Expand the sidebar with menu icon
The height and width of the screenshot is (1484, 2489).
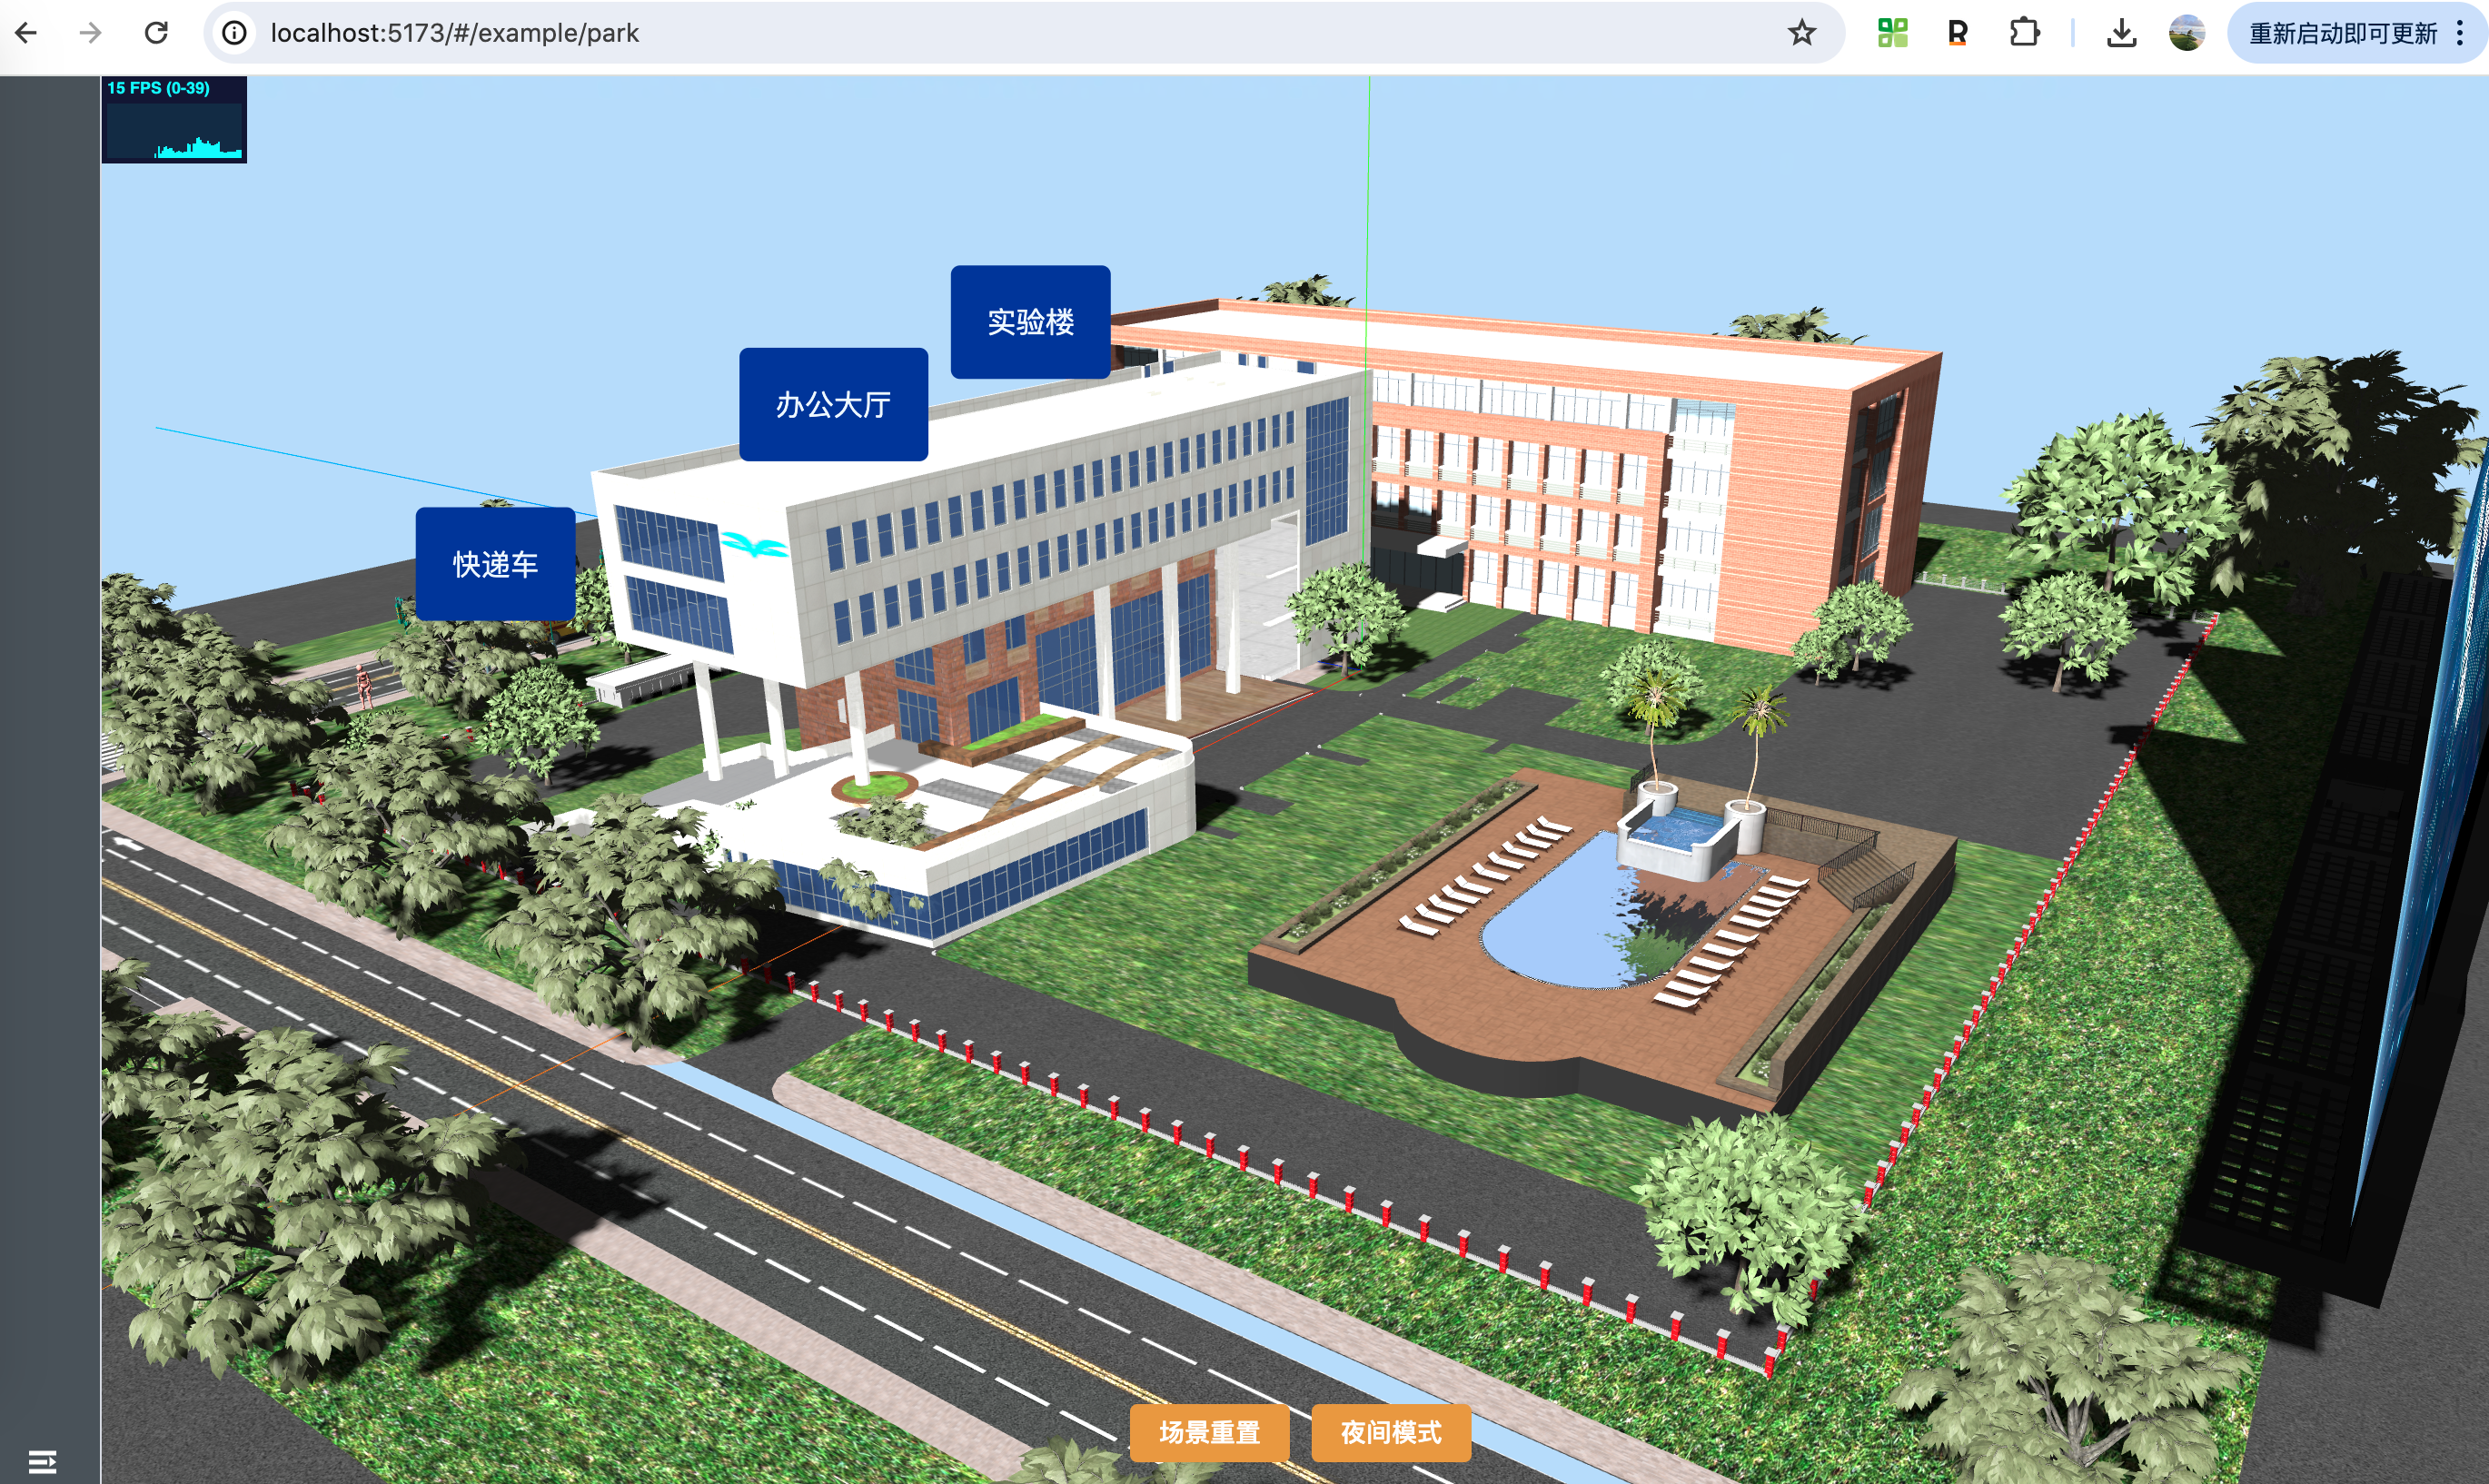(x=42, y=1461)
